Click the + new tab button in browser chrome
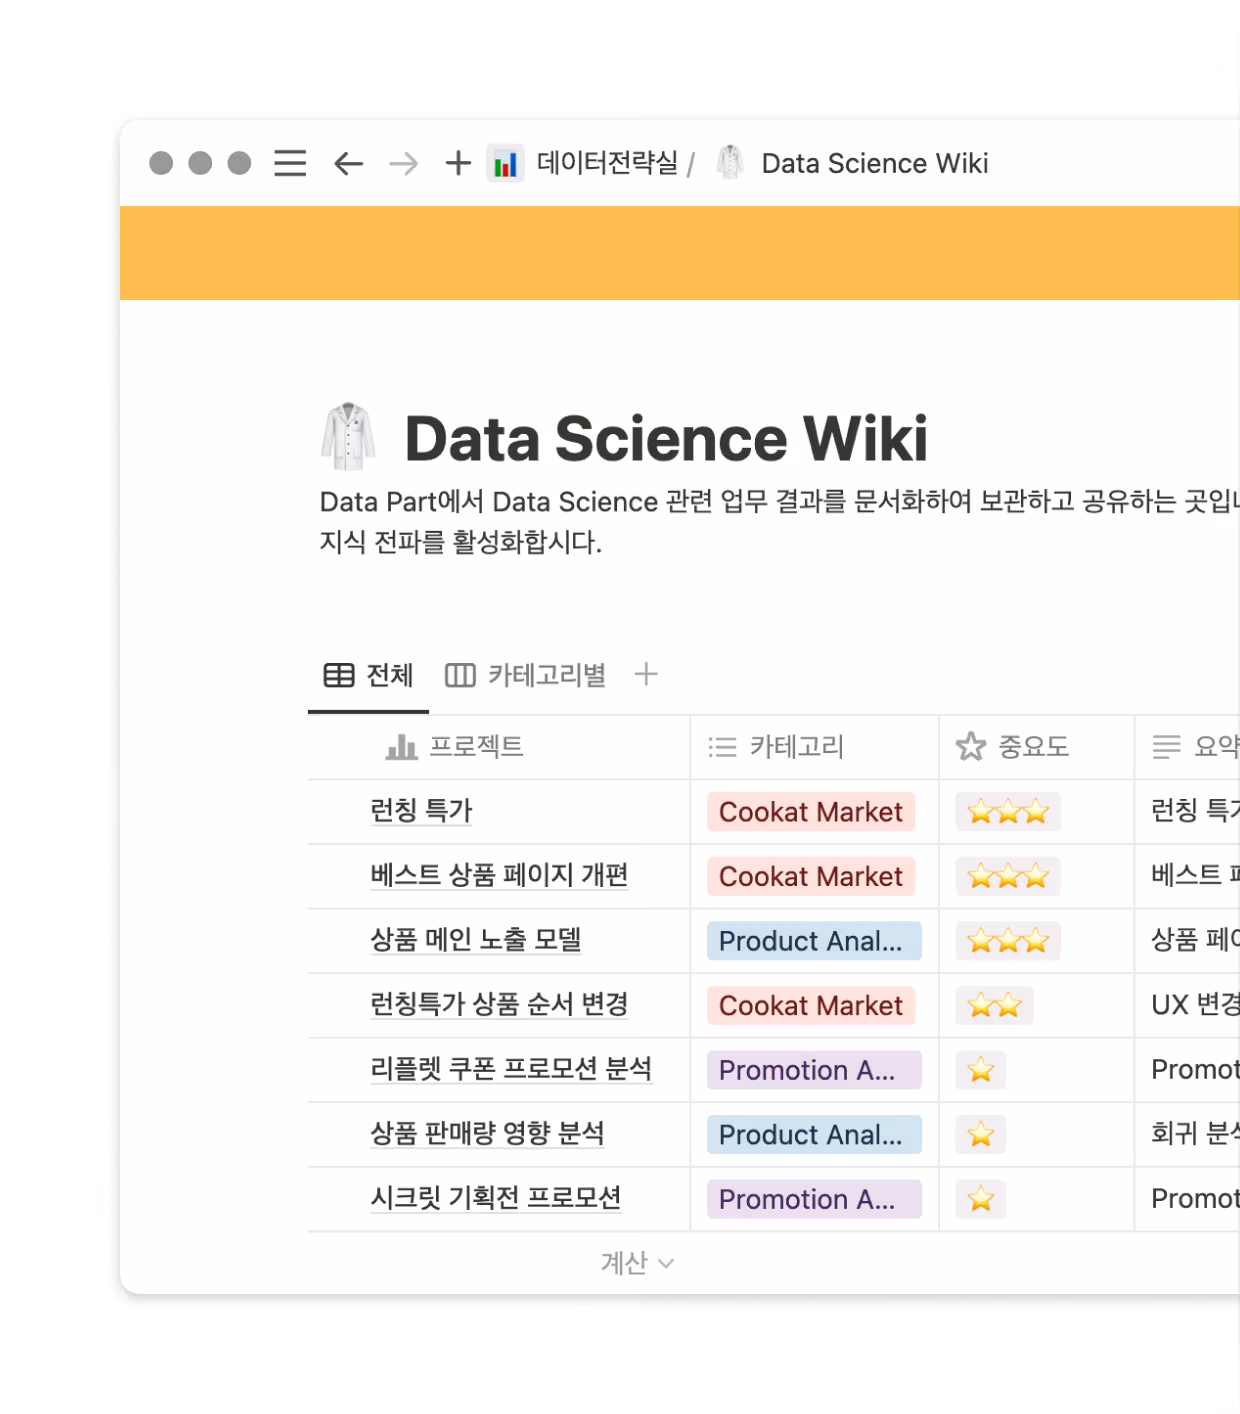The height and width of the screenshot is (1414, 1240). (456, 163)
